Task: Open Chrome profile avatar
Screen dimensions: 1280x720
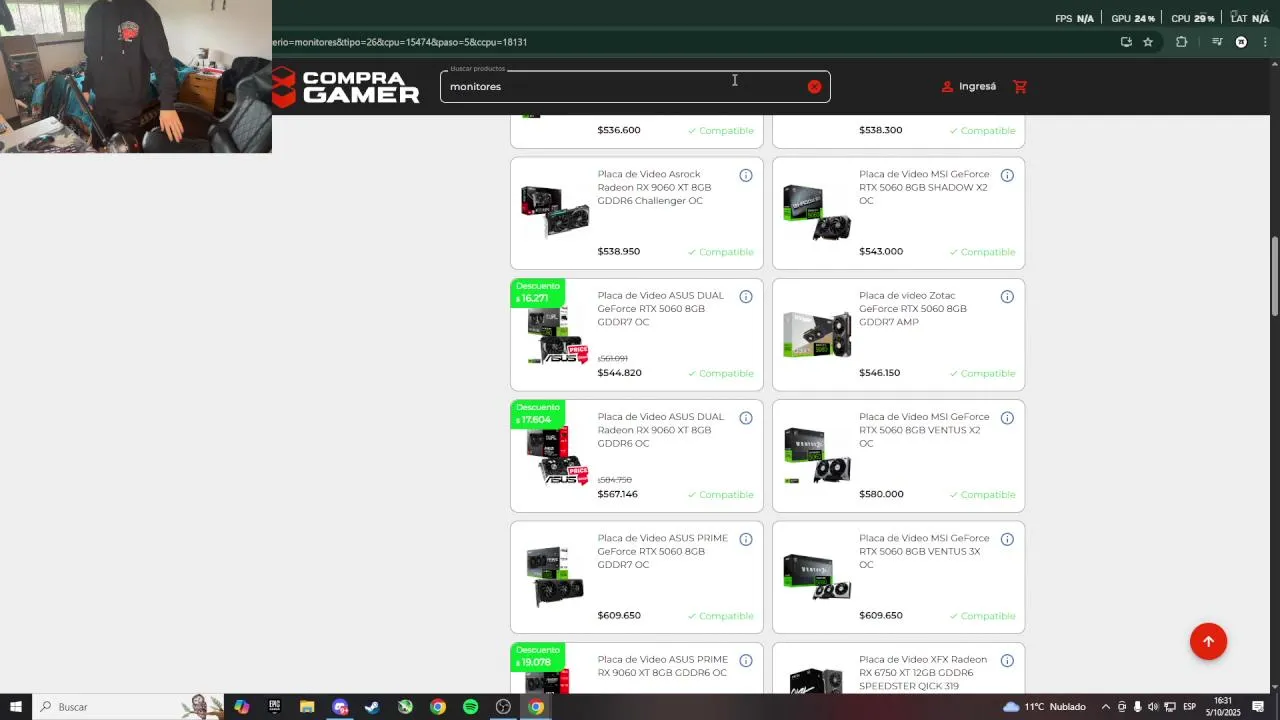Action: tap(1241, 42)
